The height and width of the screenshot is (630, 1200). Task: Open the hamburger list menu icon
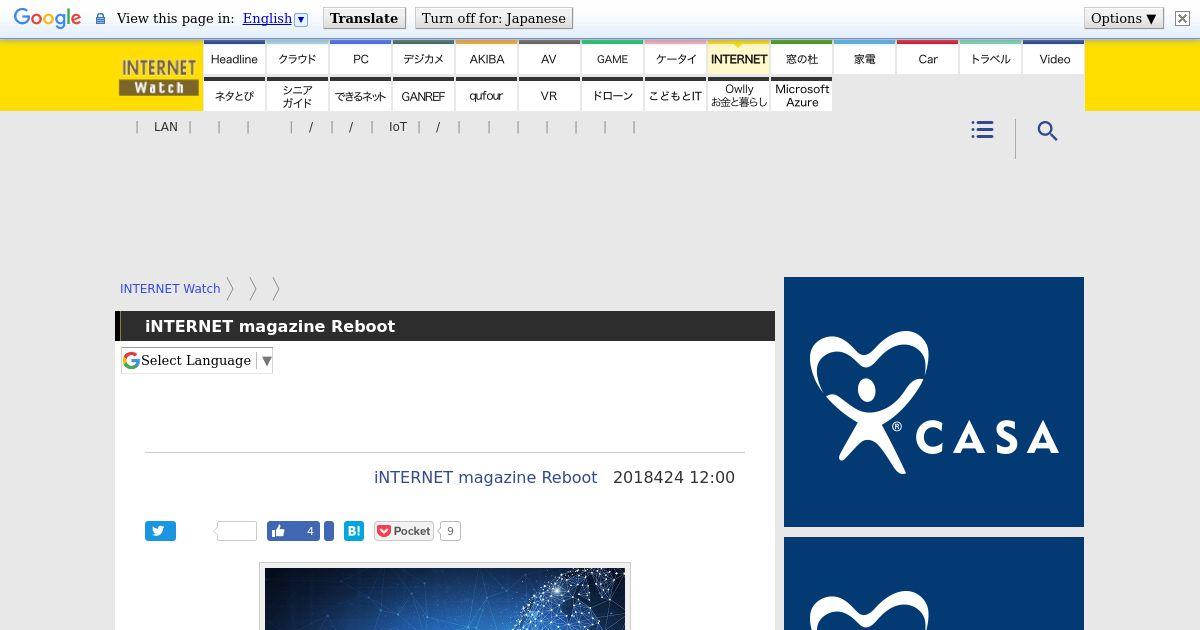point(982,130)
